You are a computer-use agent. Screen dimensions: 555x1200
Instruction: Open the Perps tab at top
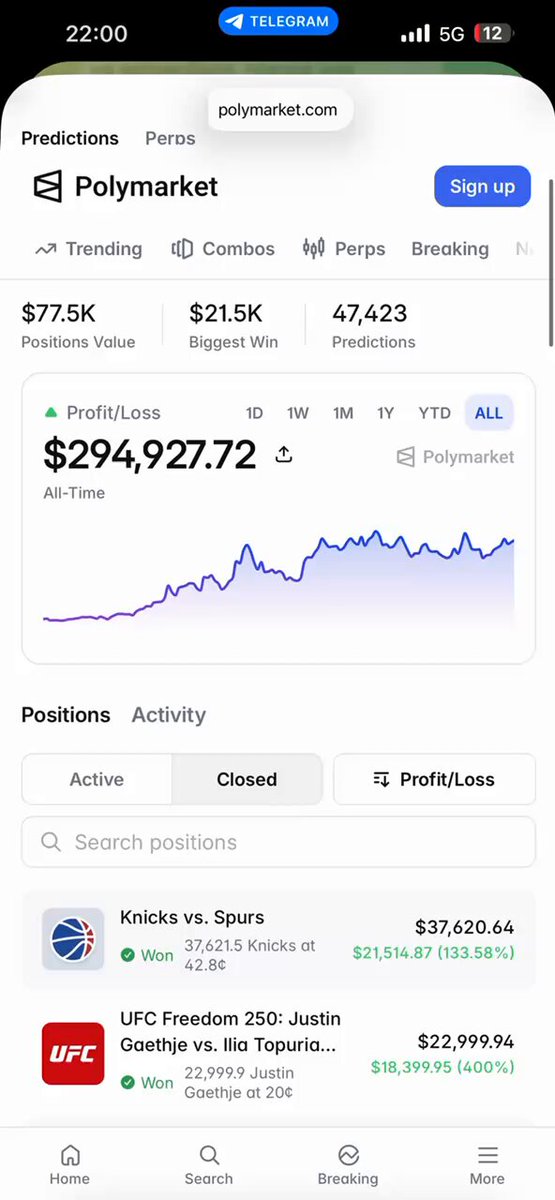click(x=170, y=138)
